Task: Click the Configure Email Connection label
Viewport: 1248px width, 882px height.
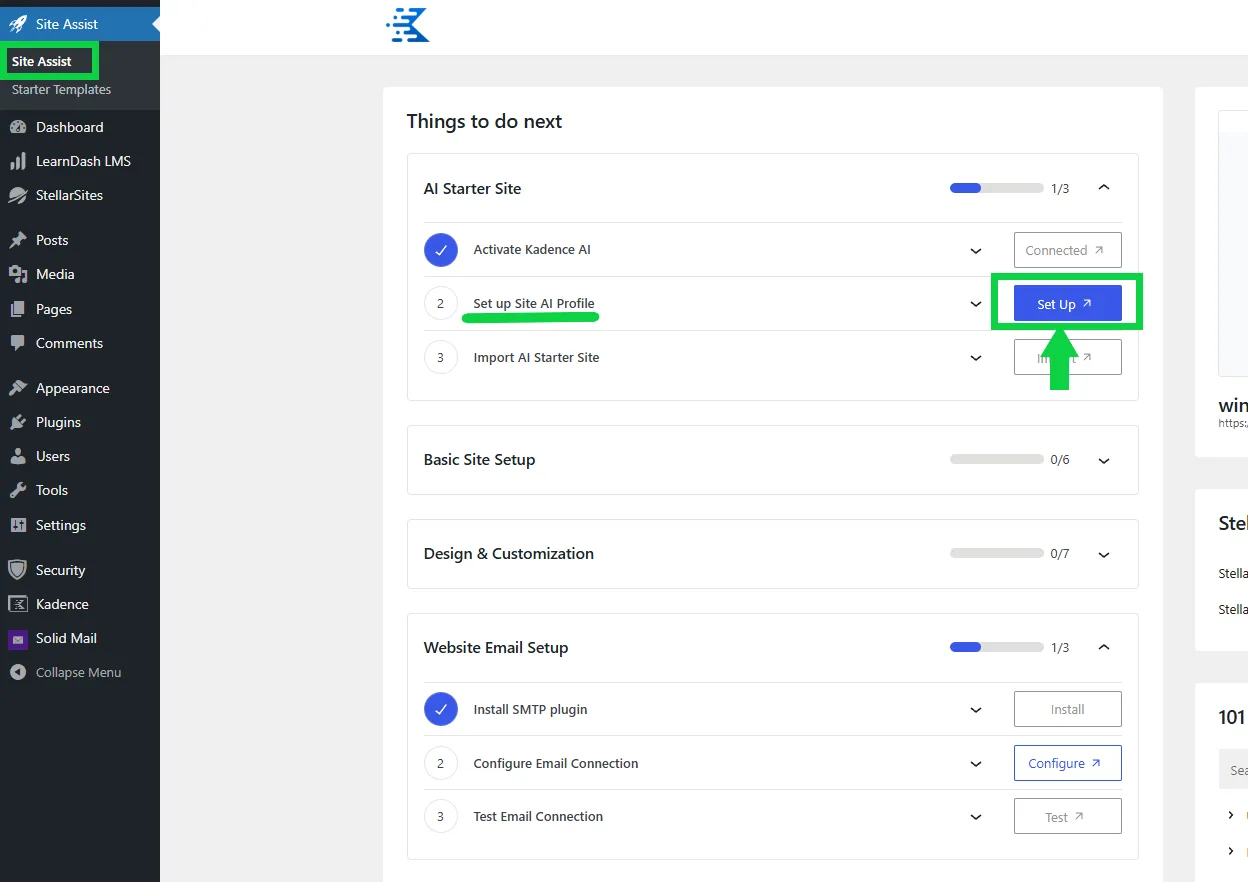Action: coord(556,763)
